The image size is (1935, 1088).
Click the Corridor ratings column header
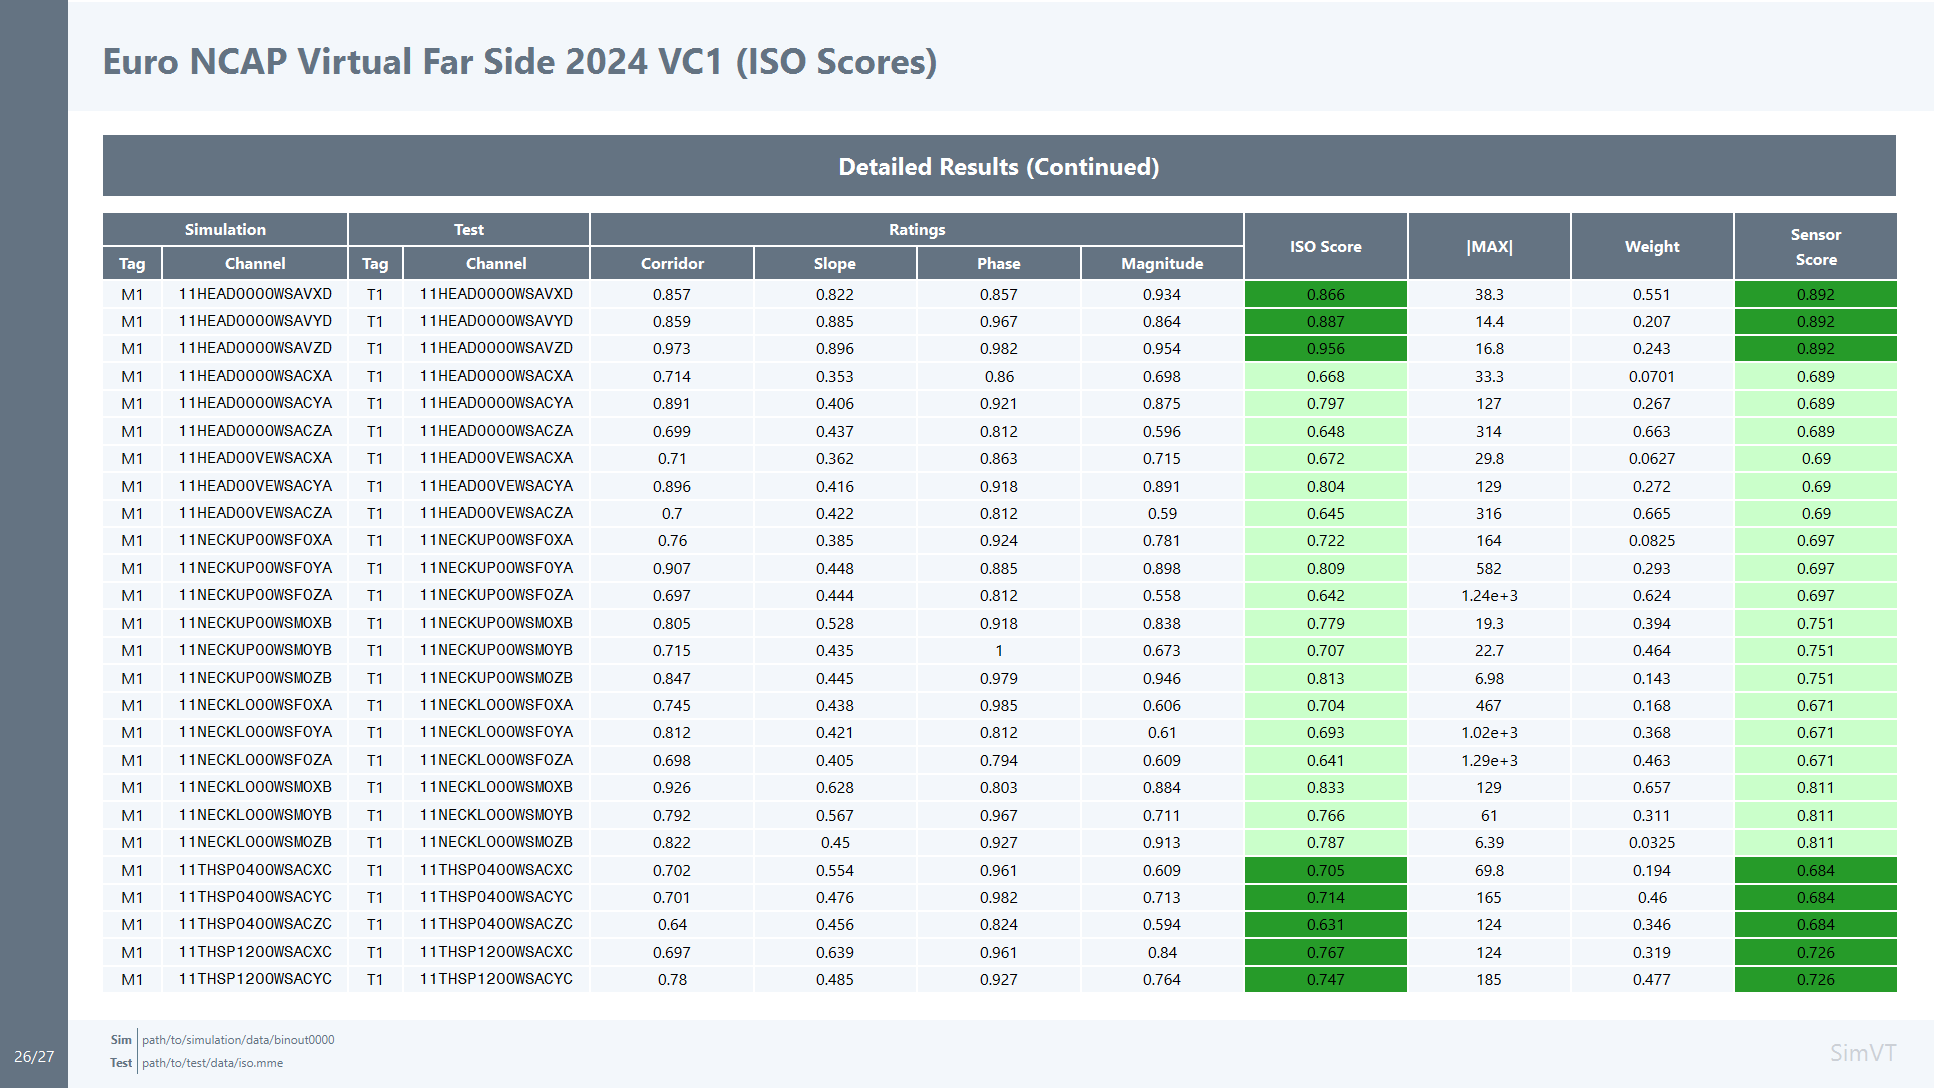672,263
